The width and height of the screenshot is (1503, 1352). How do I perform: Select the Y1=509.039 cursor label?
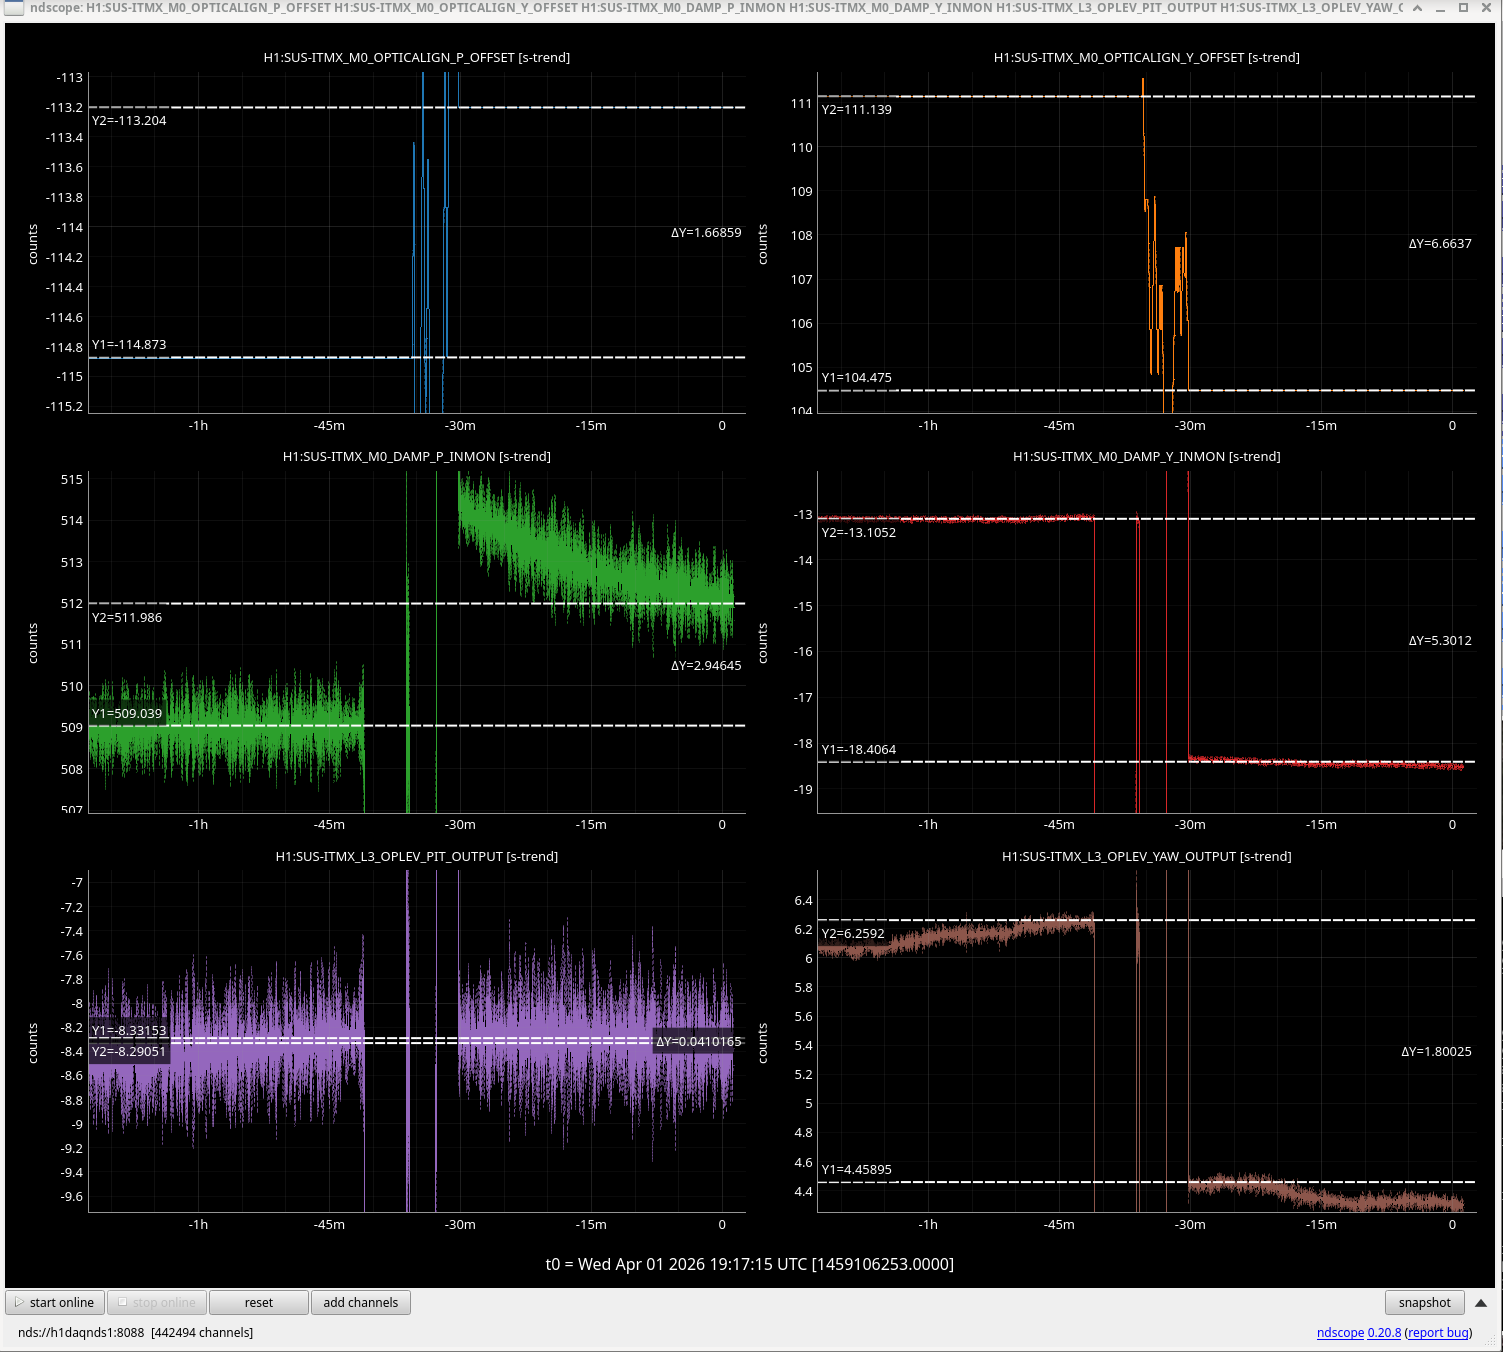[127, 714]
